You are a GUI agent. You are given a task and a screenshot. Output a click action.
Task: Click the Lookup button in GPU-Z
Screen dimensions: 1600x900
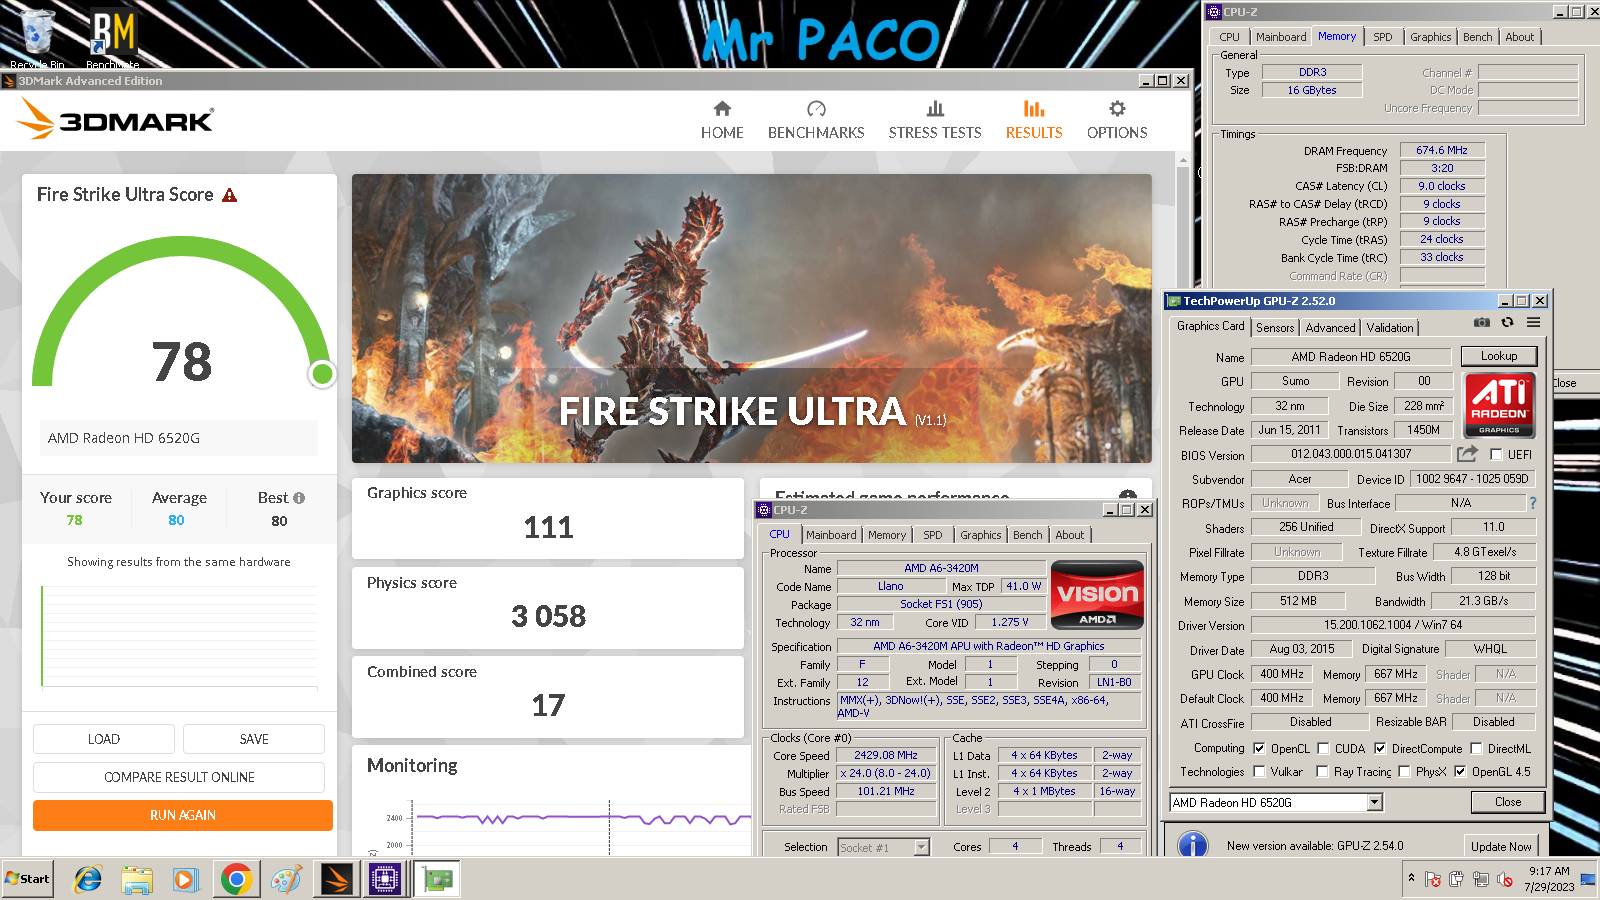pos(1499,356)
